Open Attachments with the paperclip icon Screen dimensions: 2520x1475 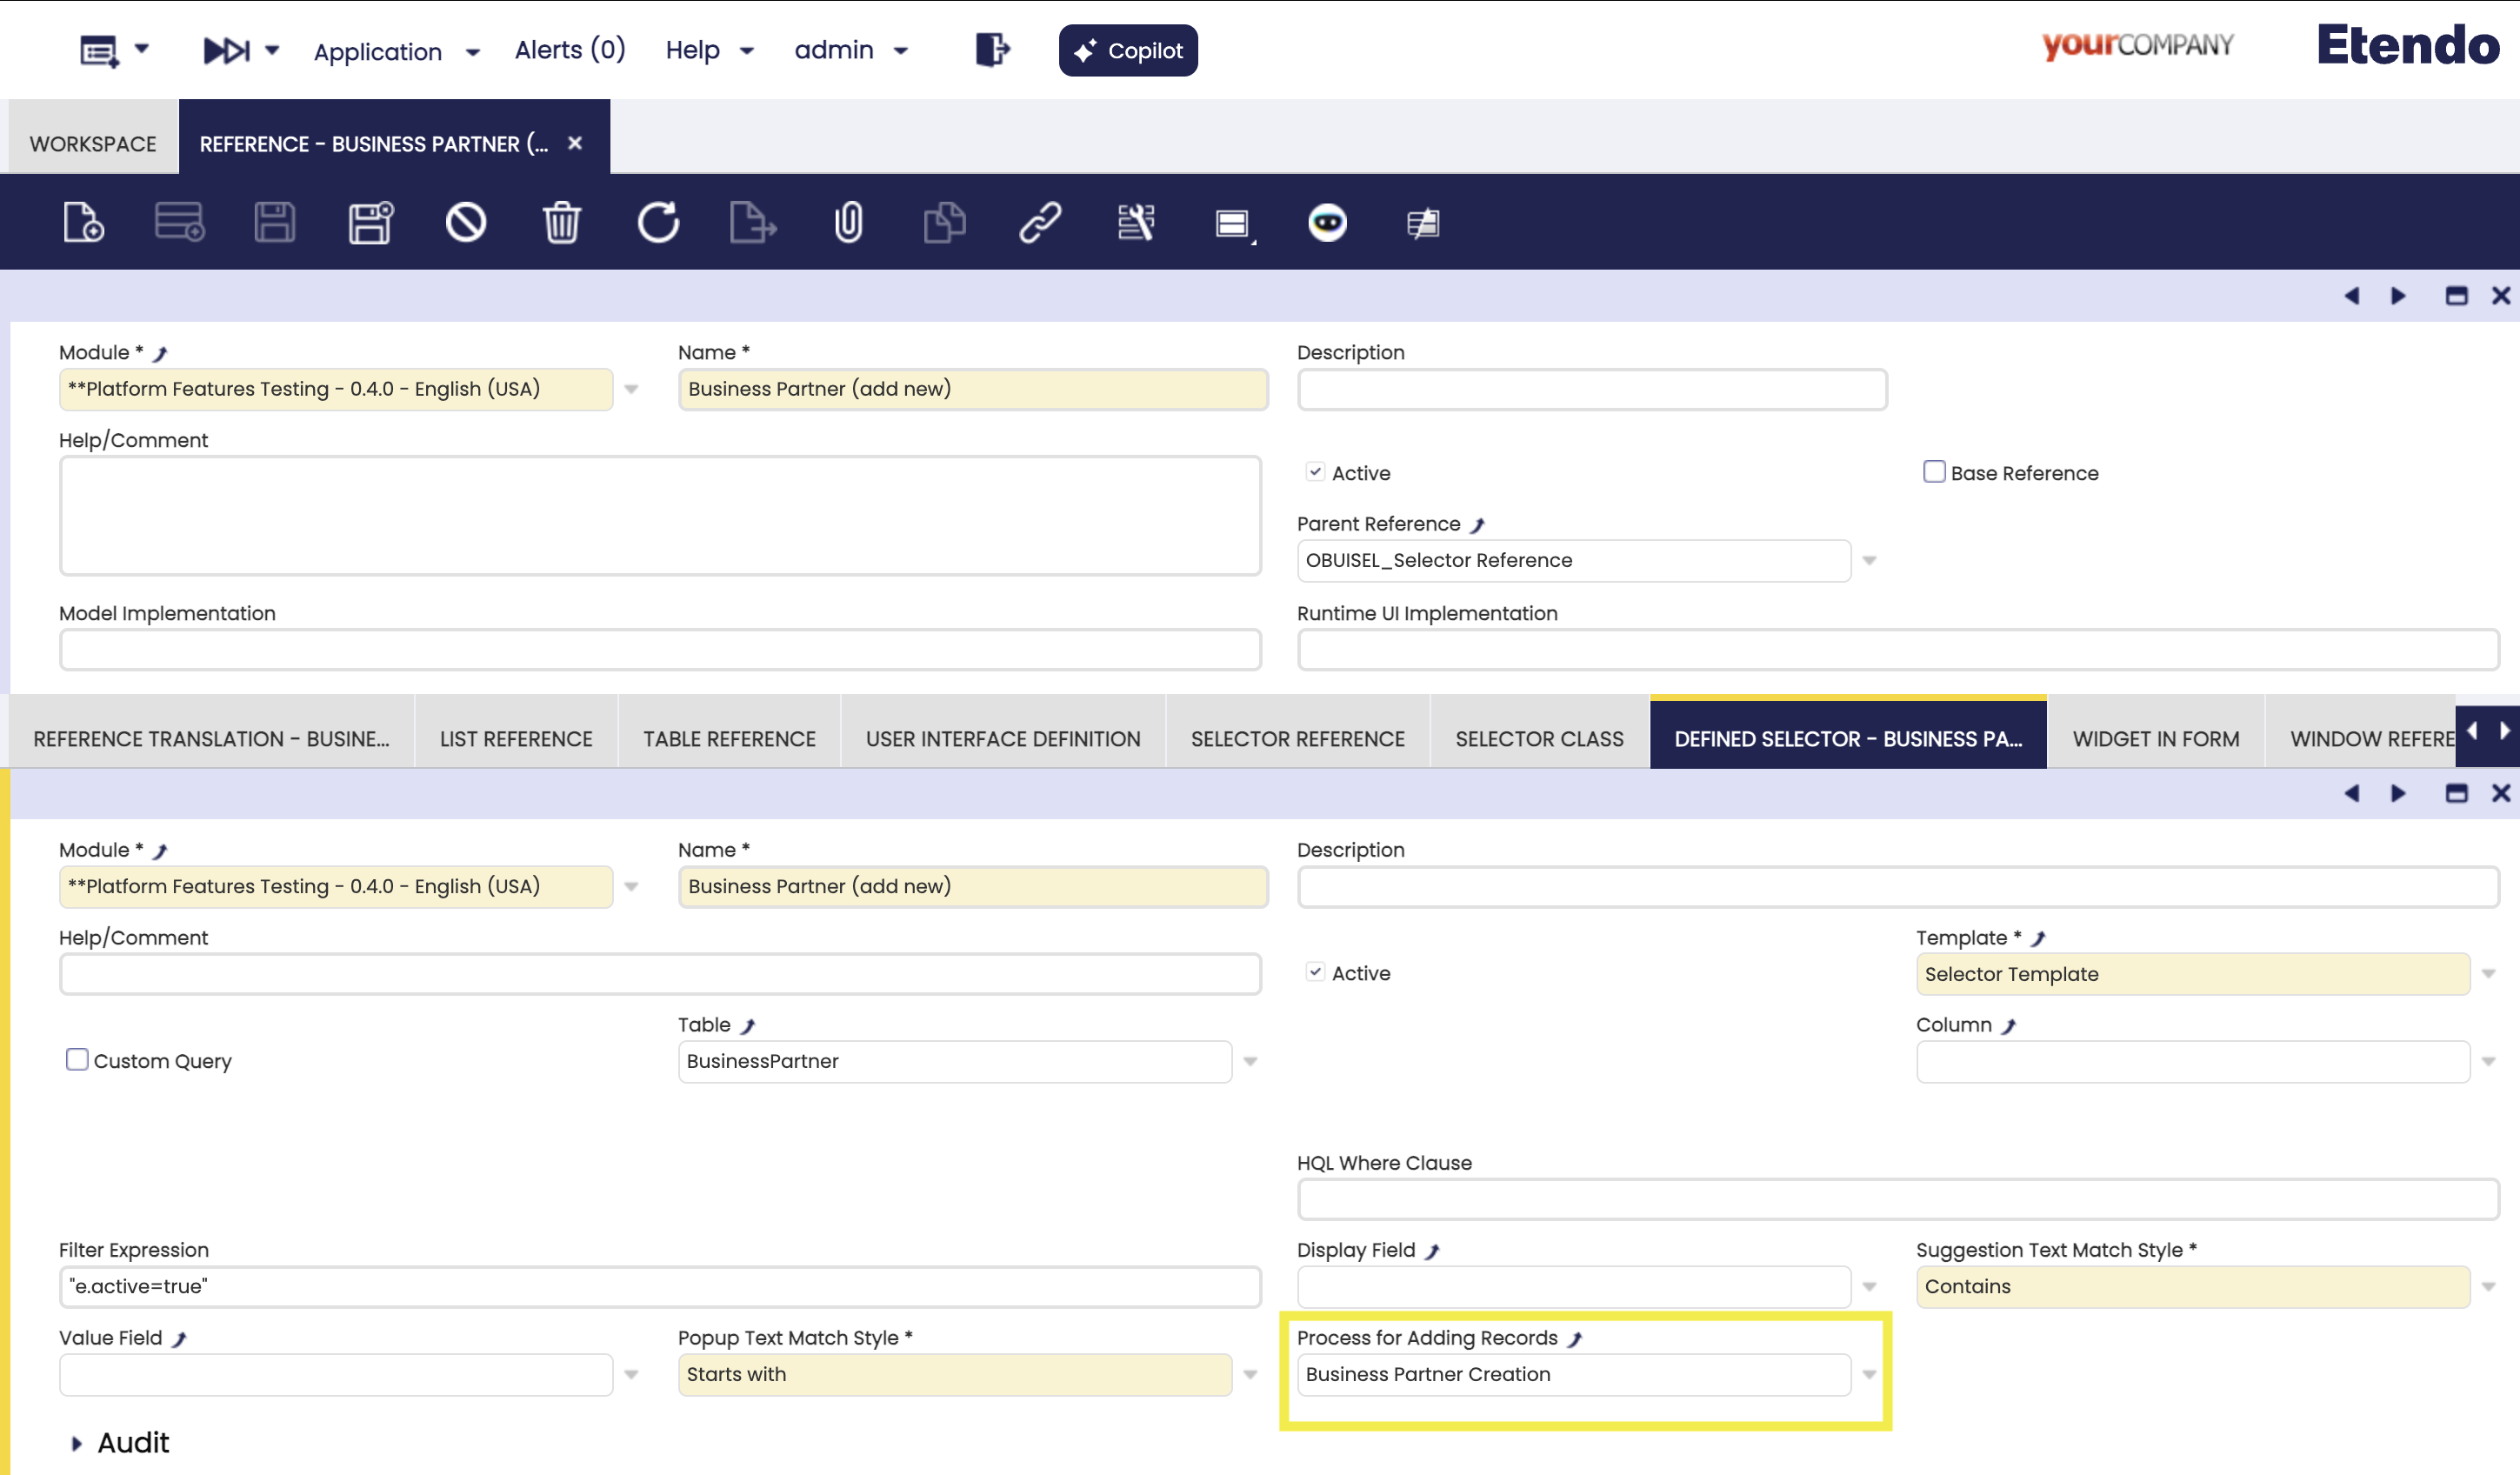[848, 222]
